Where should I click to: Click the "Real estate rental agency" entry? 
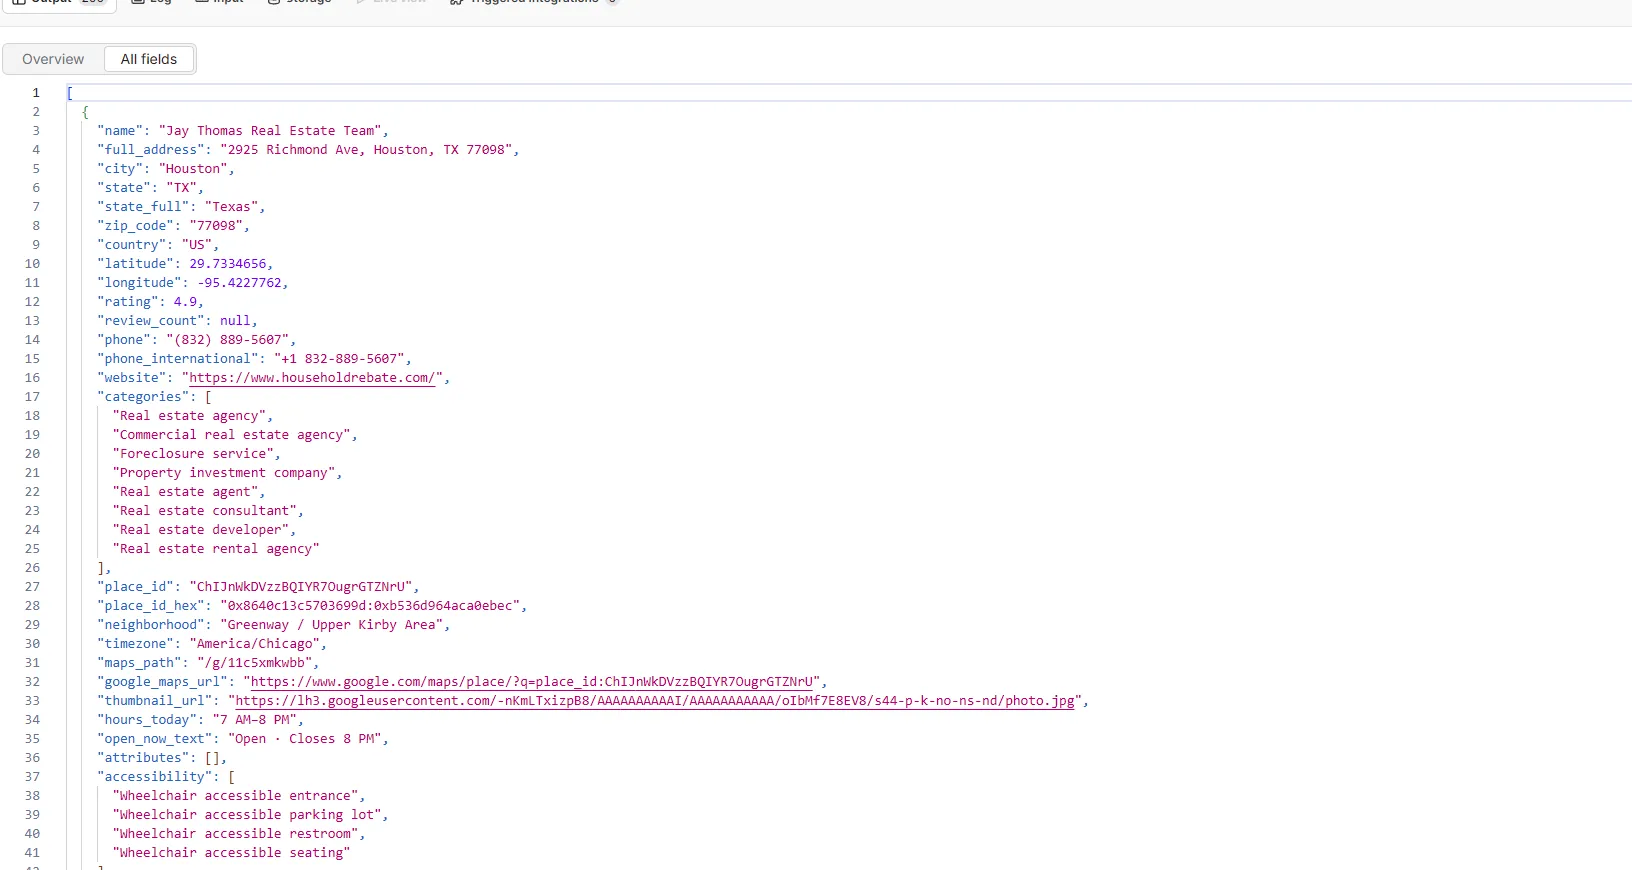point(216,549)
